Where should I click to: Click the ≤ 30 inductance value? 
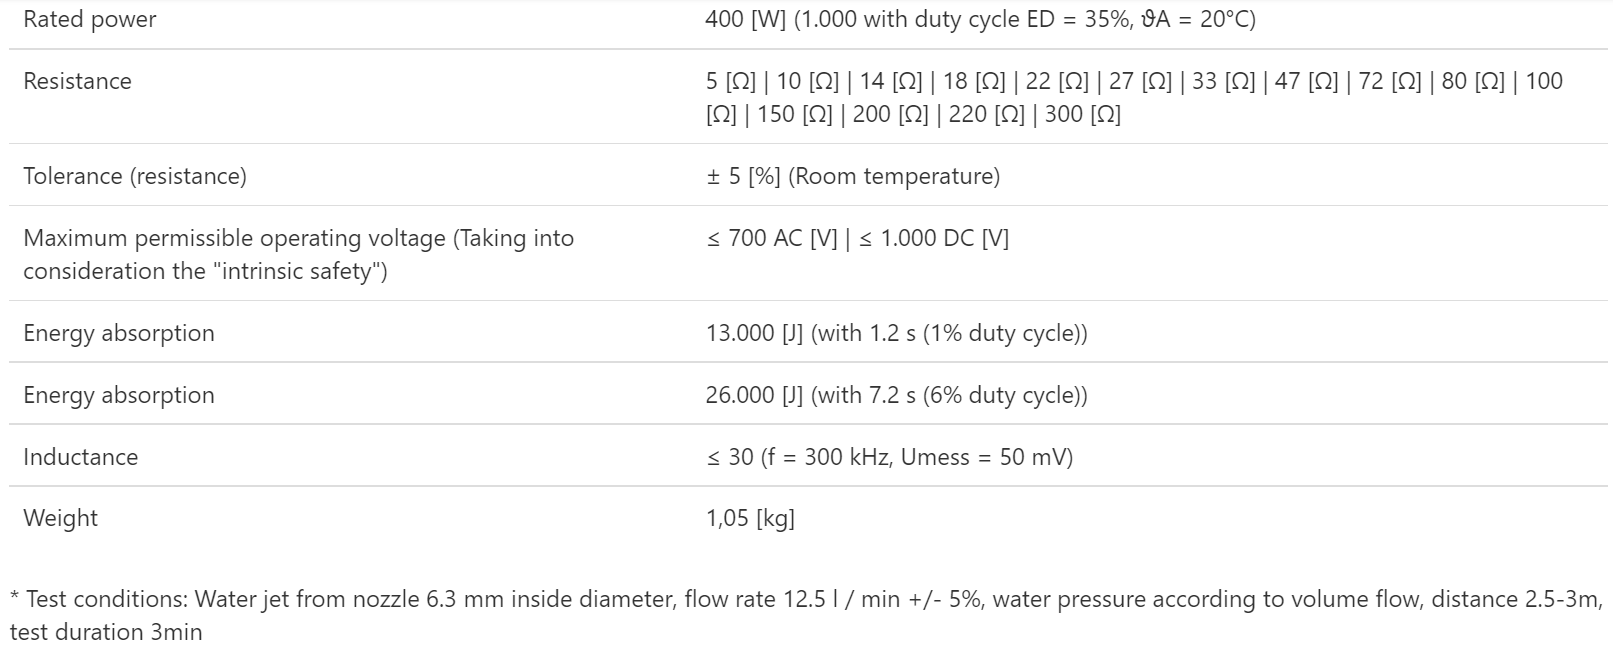coord(730,457)
